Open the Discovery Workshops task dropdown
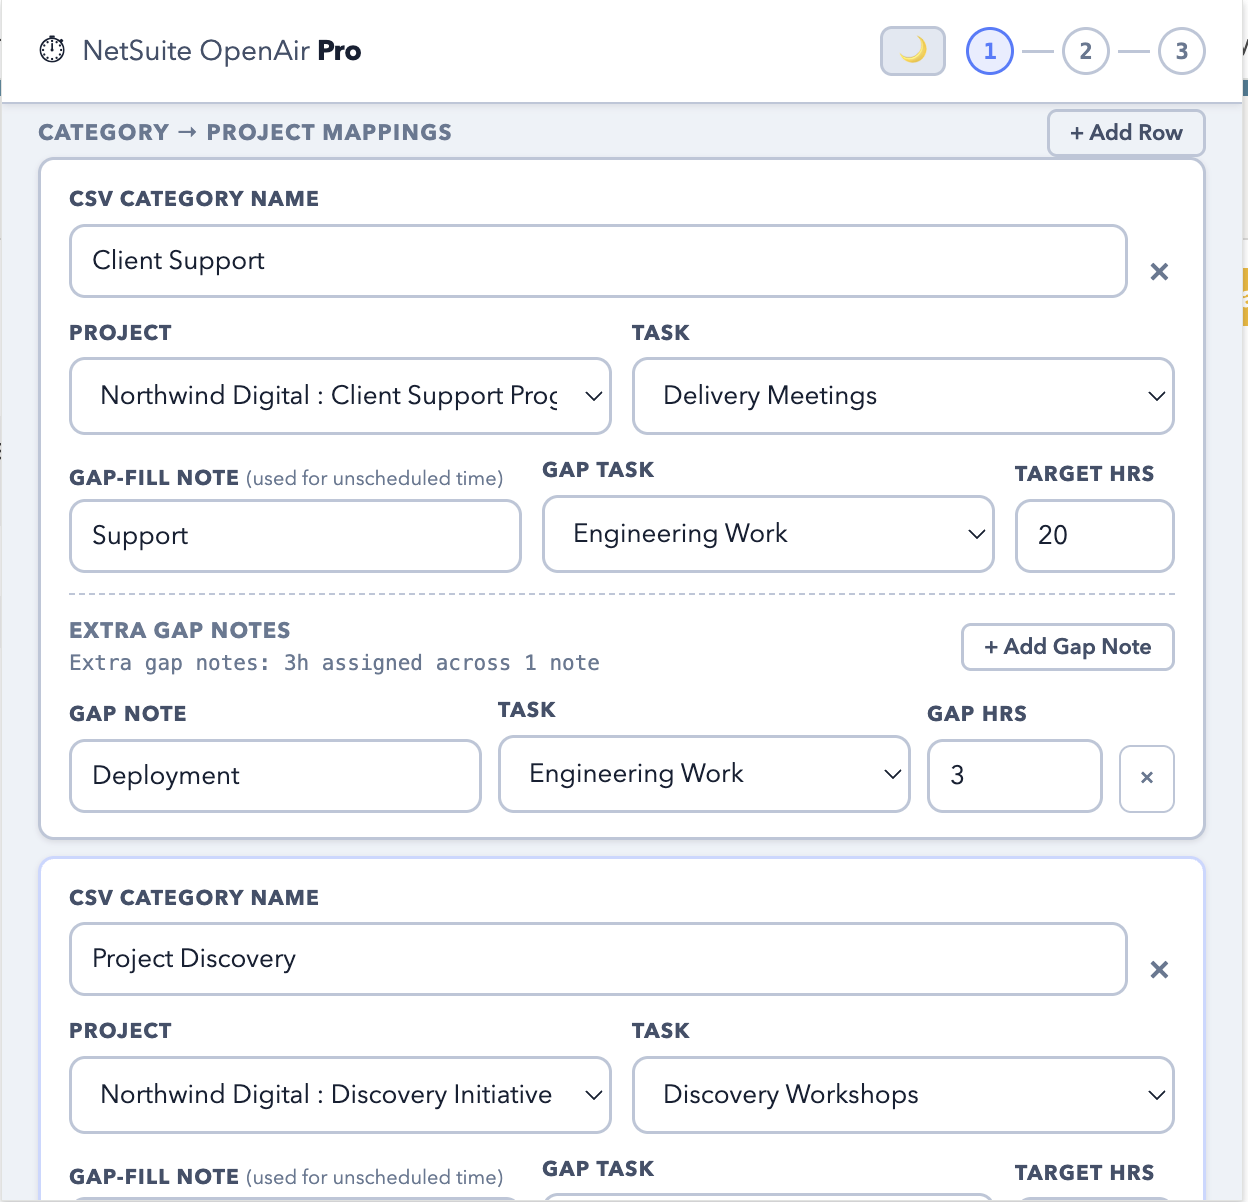This screenshot has height=1202, width=1248. click(x=903, y=1095)
